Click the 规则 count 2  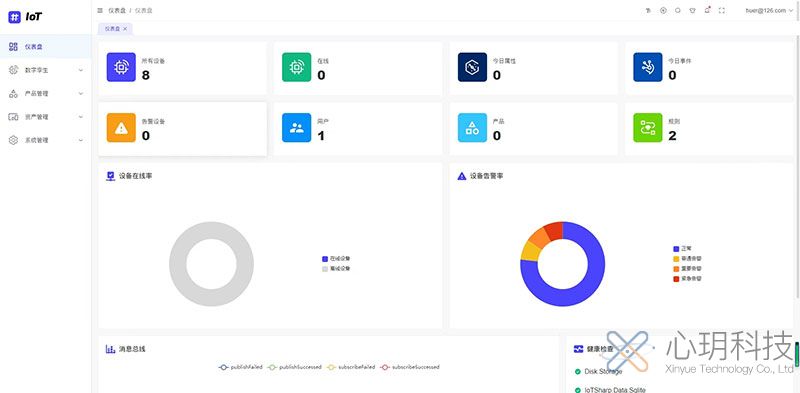[x=672, y=136]
